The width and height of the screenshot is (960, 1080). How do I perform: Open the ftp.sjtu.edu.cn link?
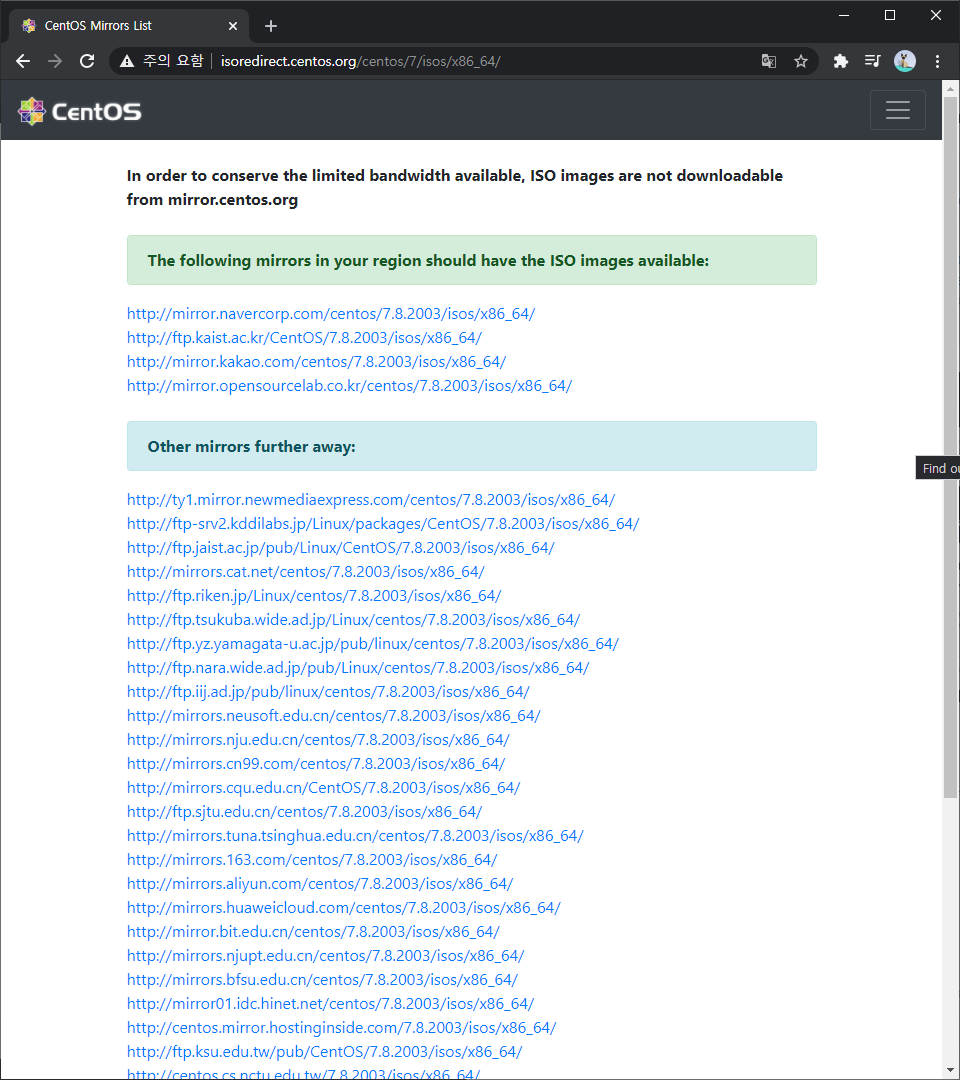click(304, 812)
